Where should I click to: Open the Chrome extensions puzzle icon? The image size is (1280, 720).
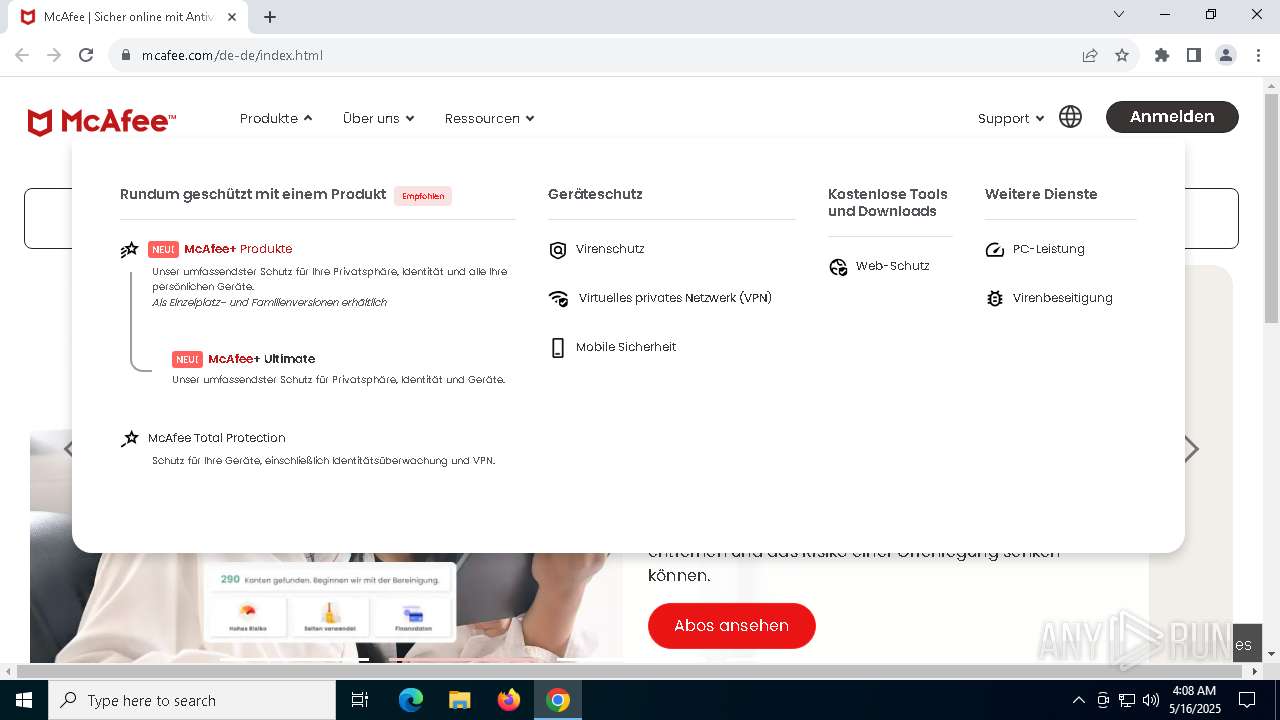[1161, 55]
